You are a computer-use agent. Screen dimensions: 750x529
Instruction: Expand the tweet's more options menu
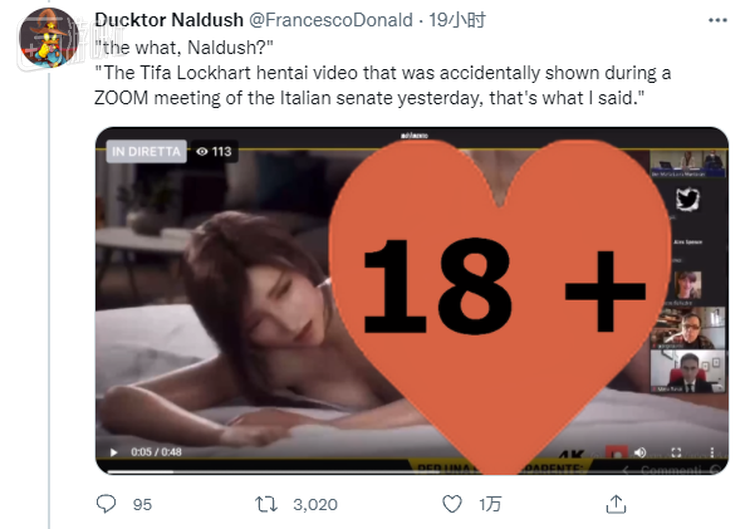click(717, 21)
